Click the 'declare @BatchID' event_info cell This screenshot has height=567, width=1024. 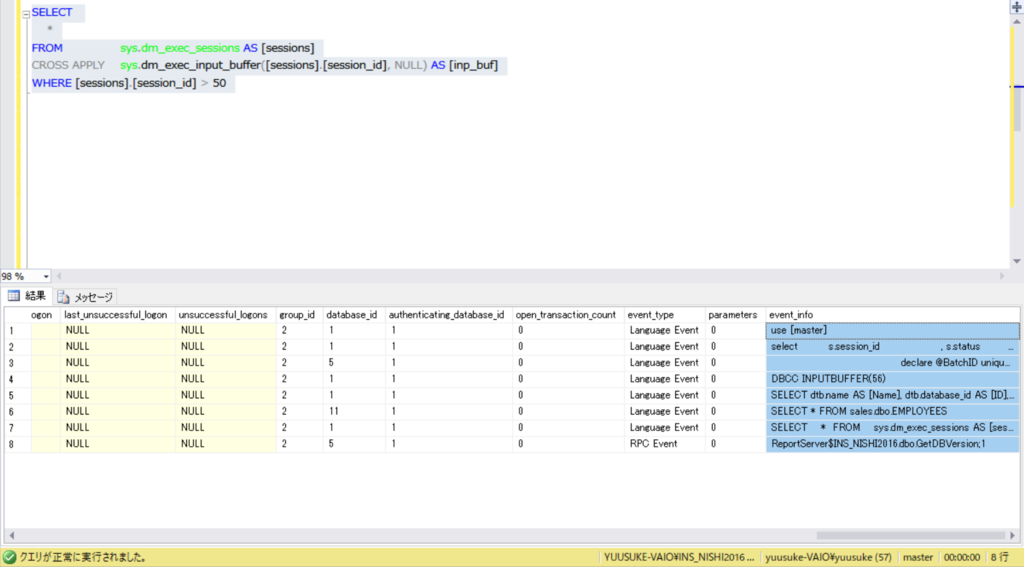point(892,363)
